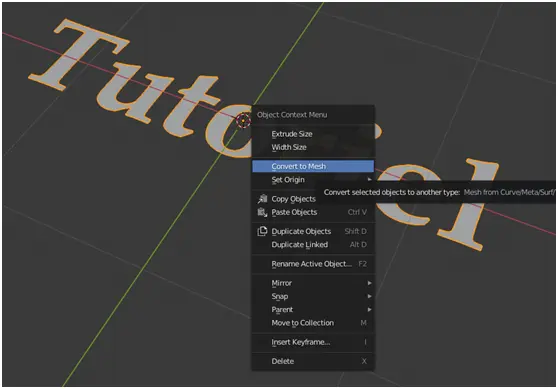Click Copy Objects menu entry
558x389 pixels.
pyautogui.click(x=313, y=199)
